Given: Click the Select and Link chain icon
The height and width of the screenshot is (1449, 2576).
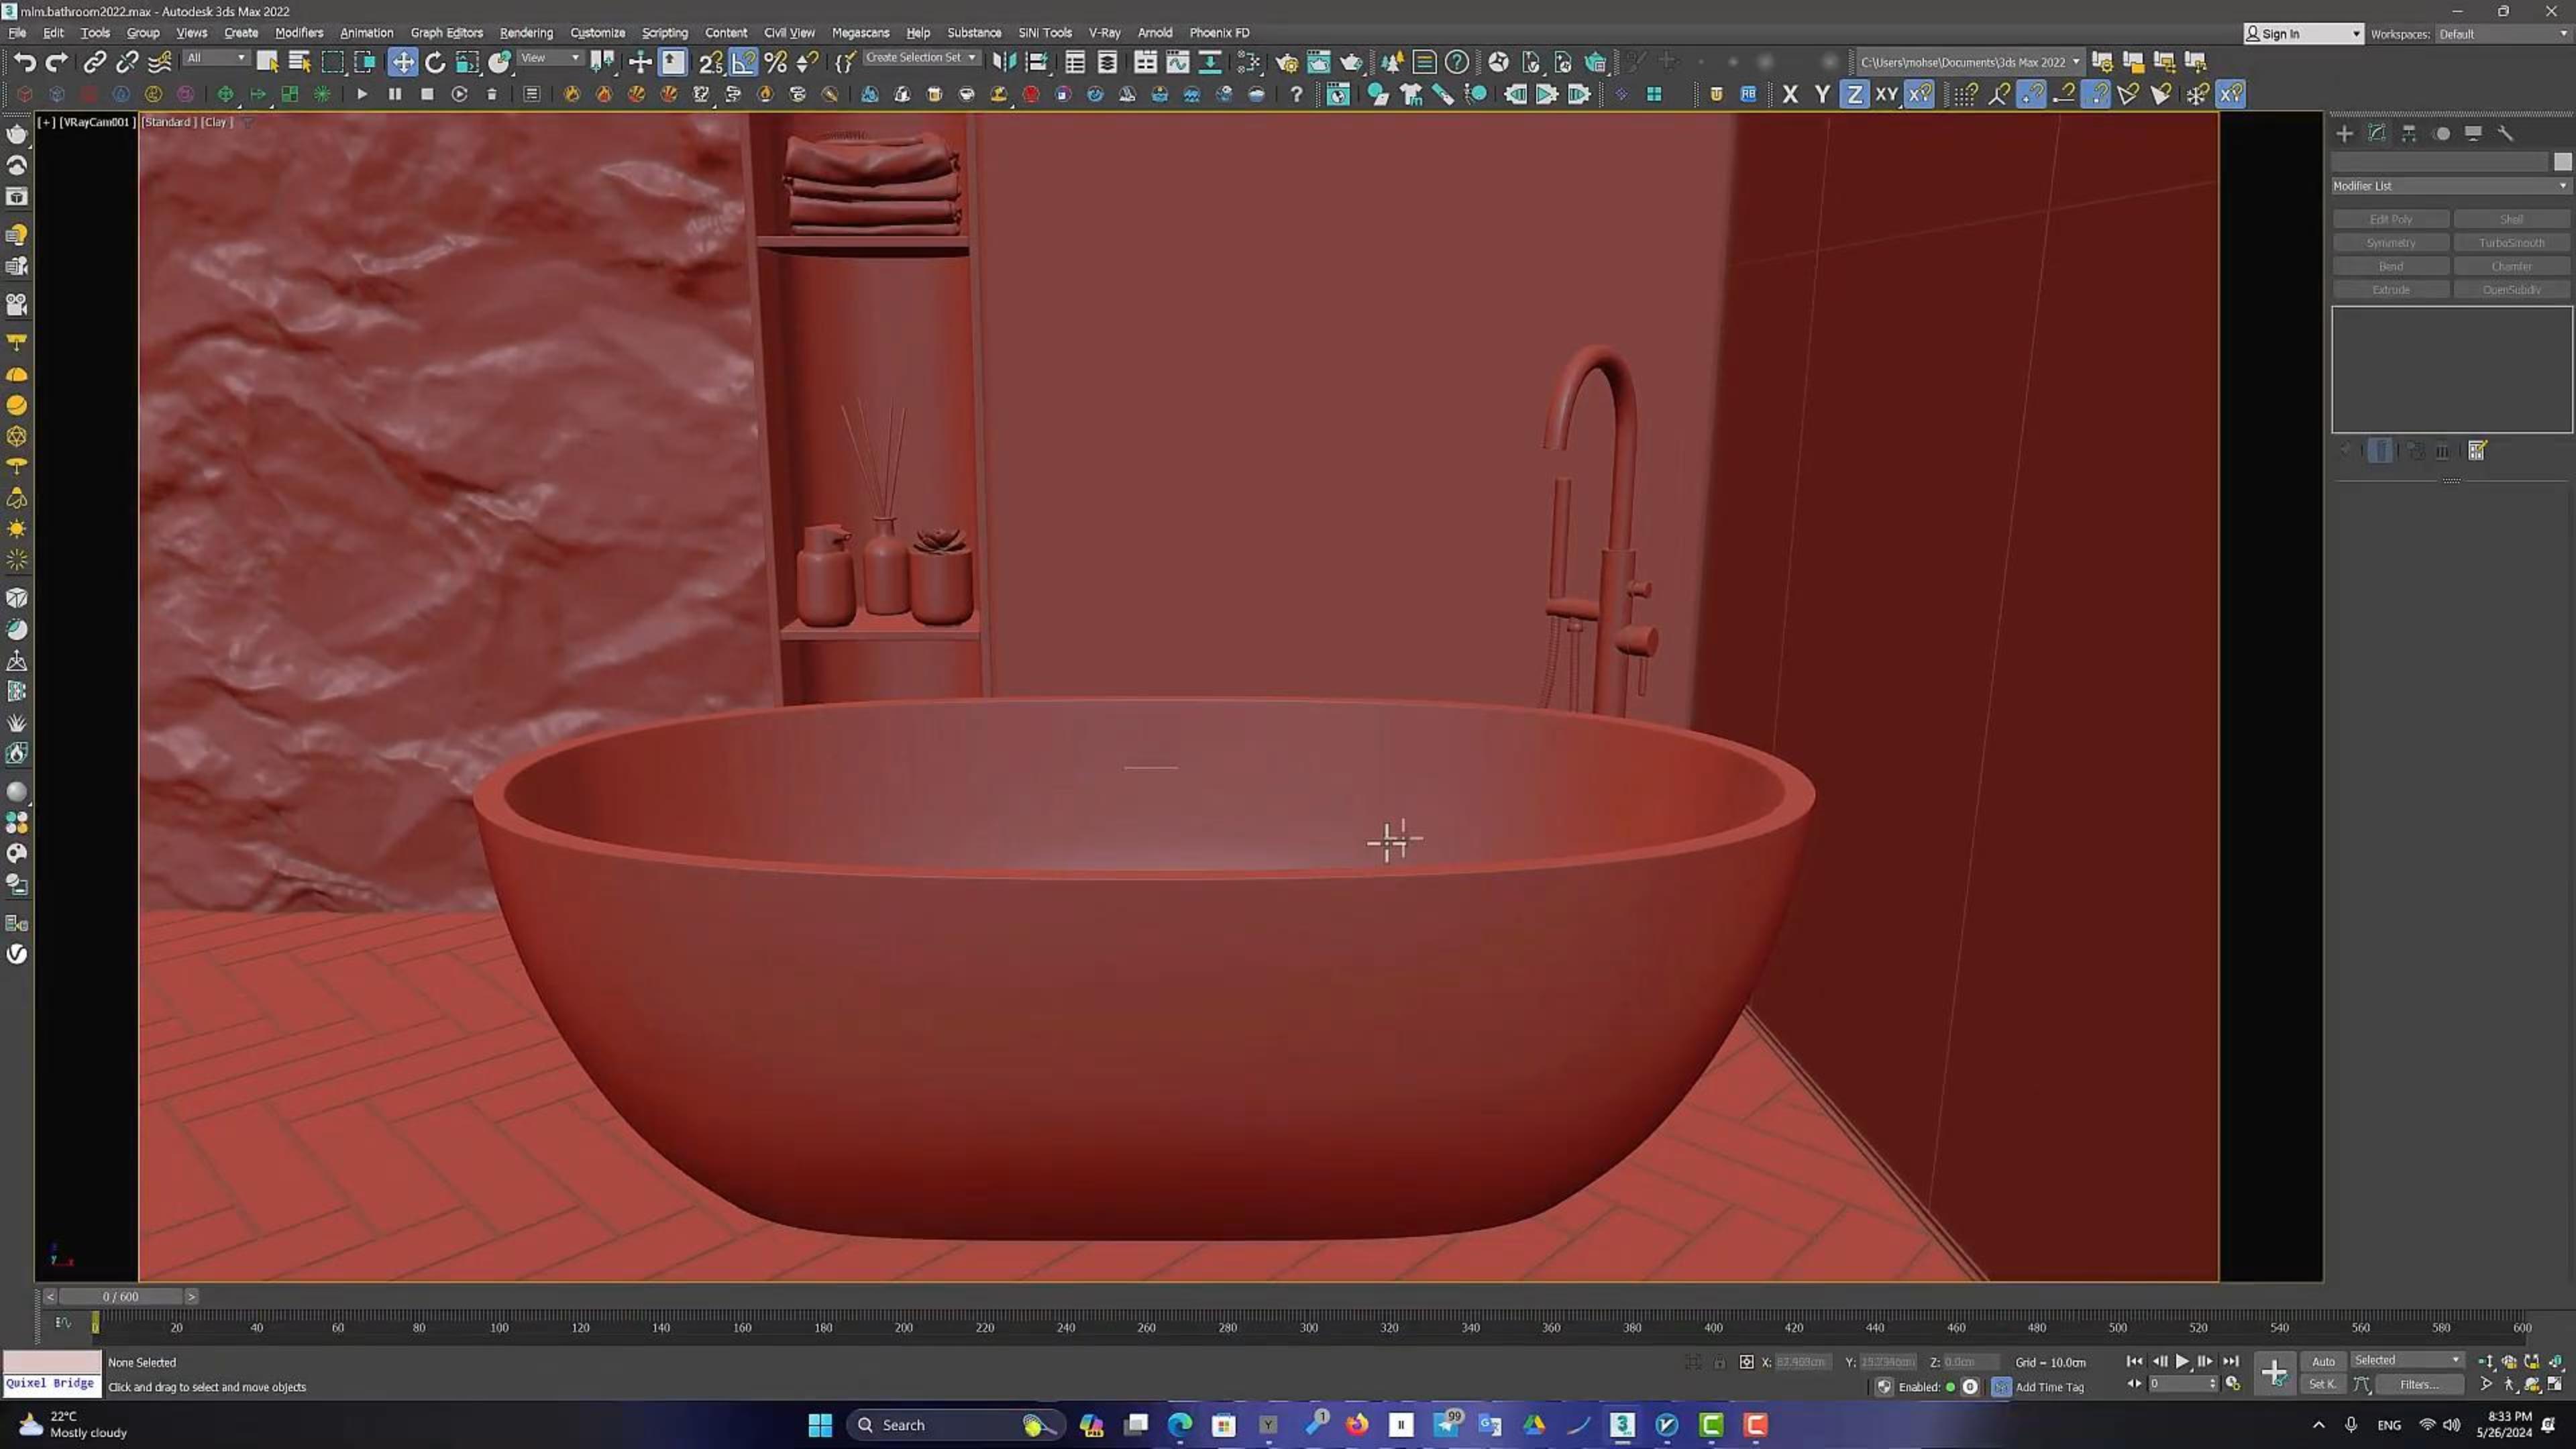Looking at the screenshot, I should pos(94,62).
